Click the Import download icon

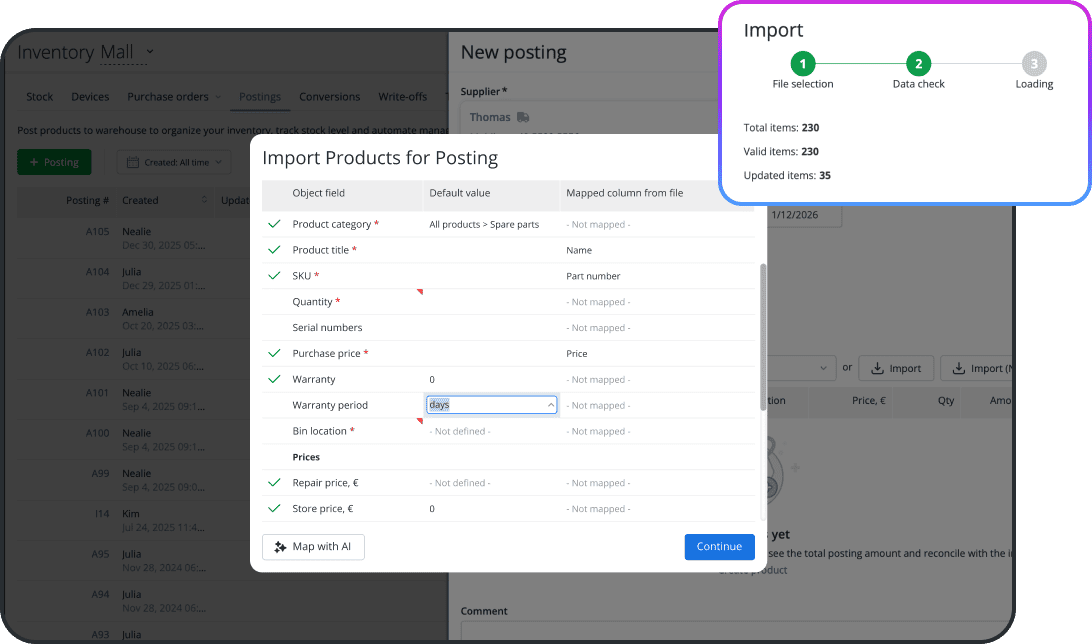click(x=878, y=368)
